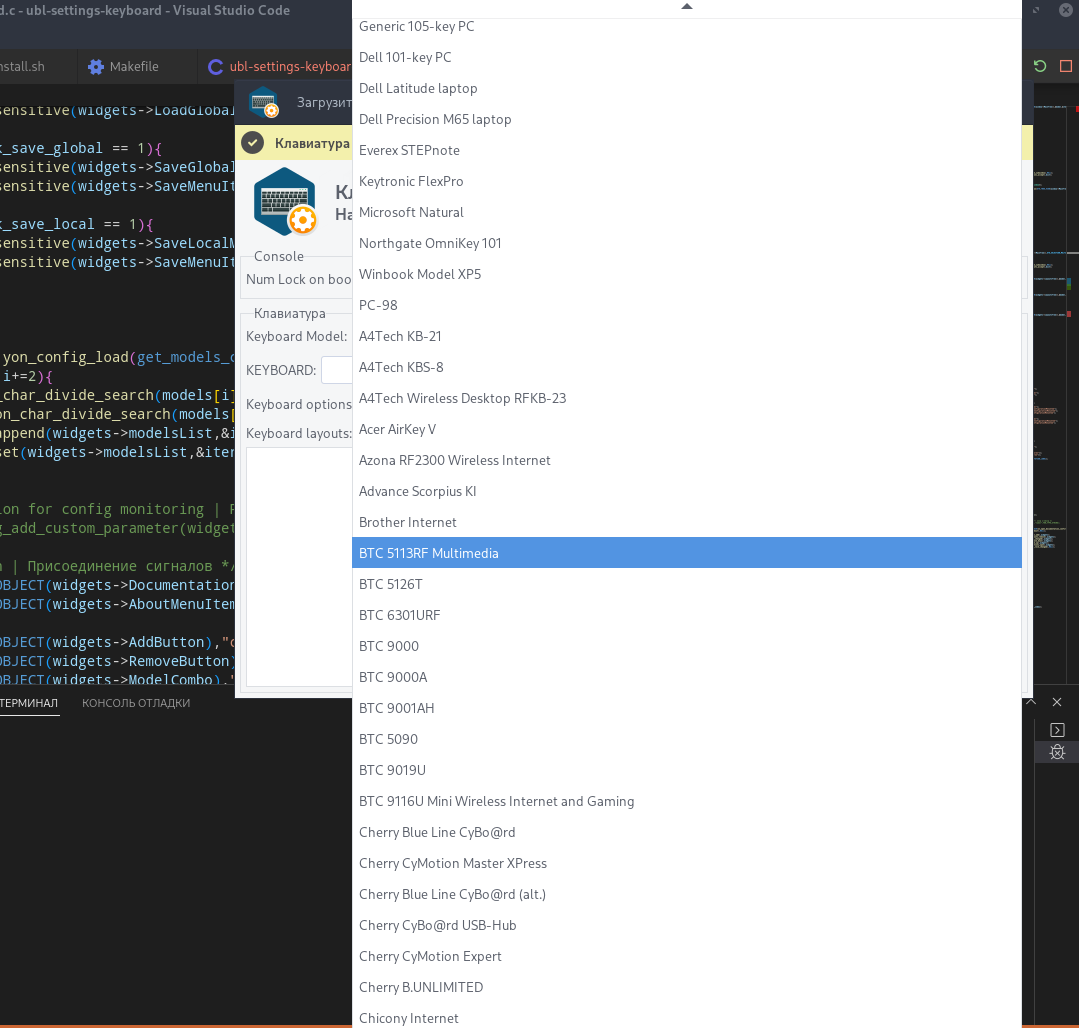Pick Cherry CyMotion Master XPress
The width and height of the screenshot is (1079, 1028).
[686, 863]
